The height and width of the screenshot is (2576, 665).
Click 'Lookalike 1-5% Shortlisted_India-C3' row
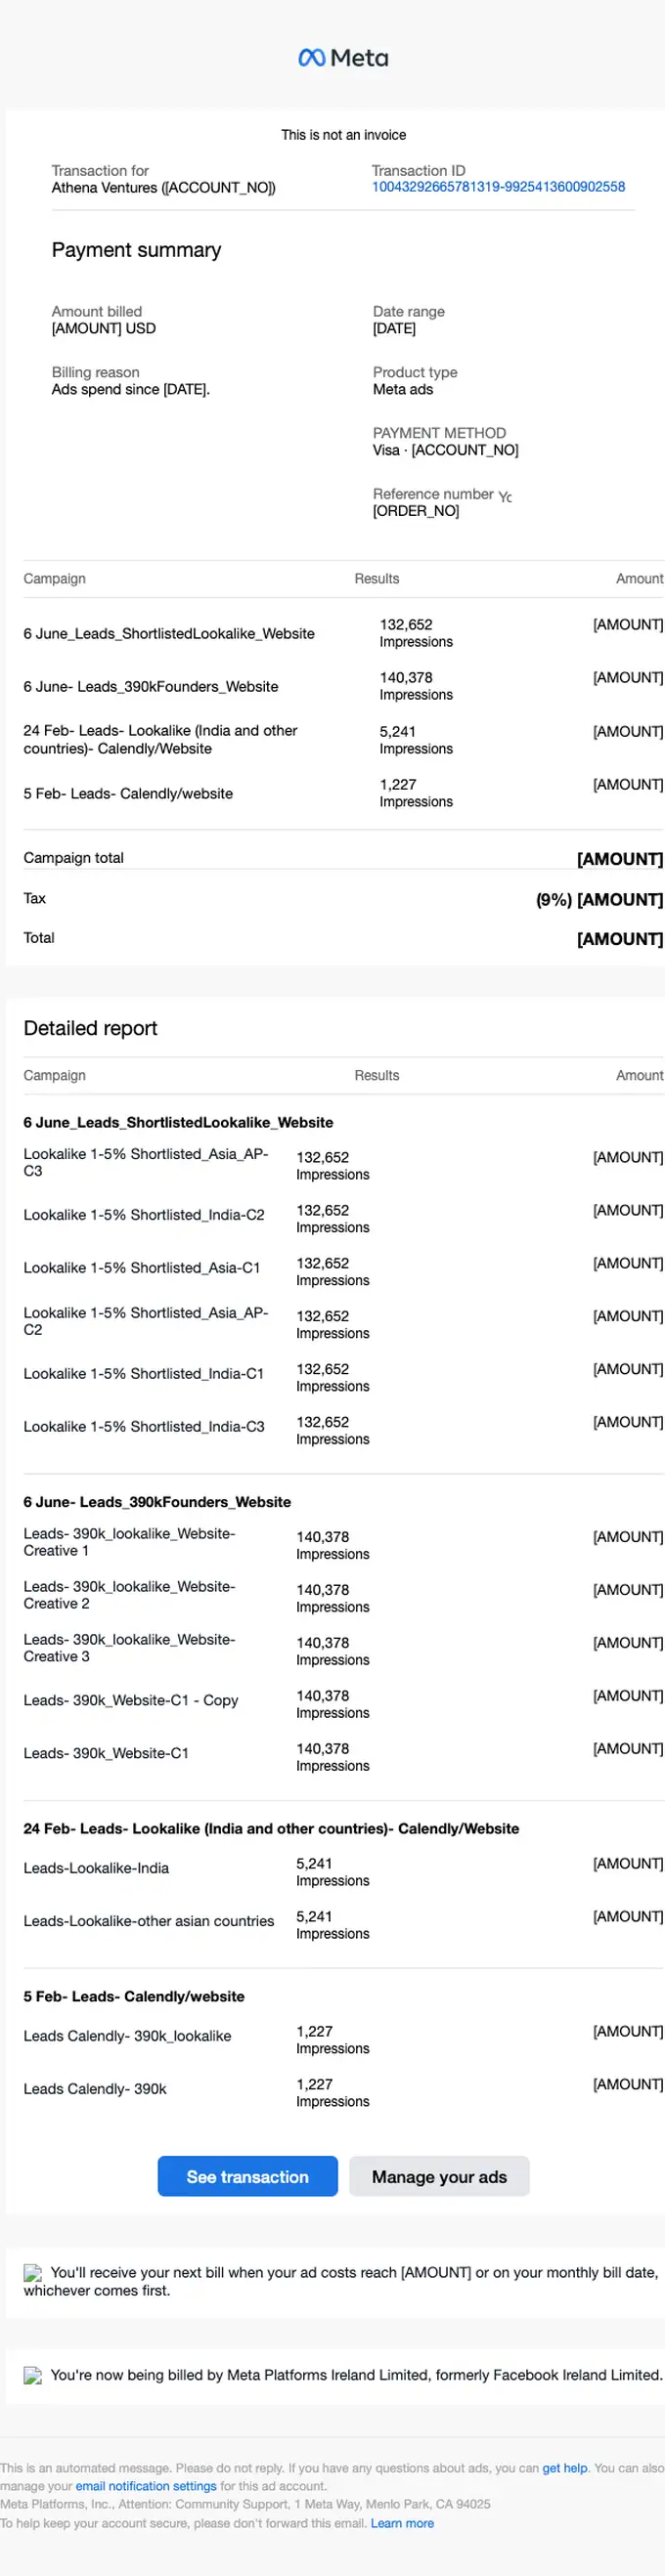tap(343, 1429)
